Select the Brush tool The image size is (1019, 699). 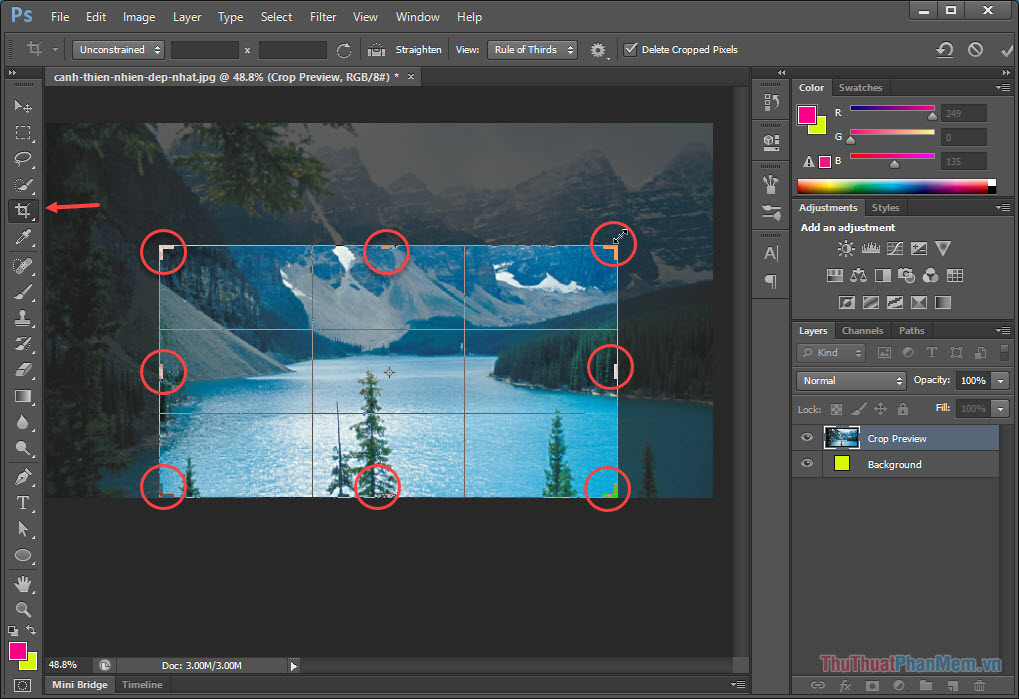22,291
